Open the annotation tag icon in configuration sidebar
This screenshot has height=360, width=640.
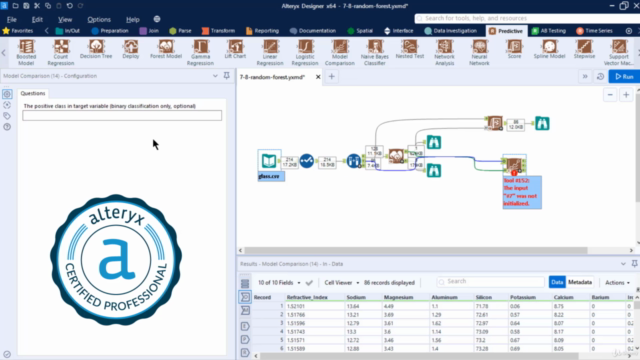[7, 116]
